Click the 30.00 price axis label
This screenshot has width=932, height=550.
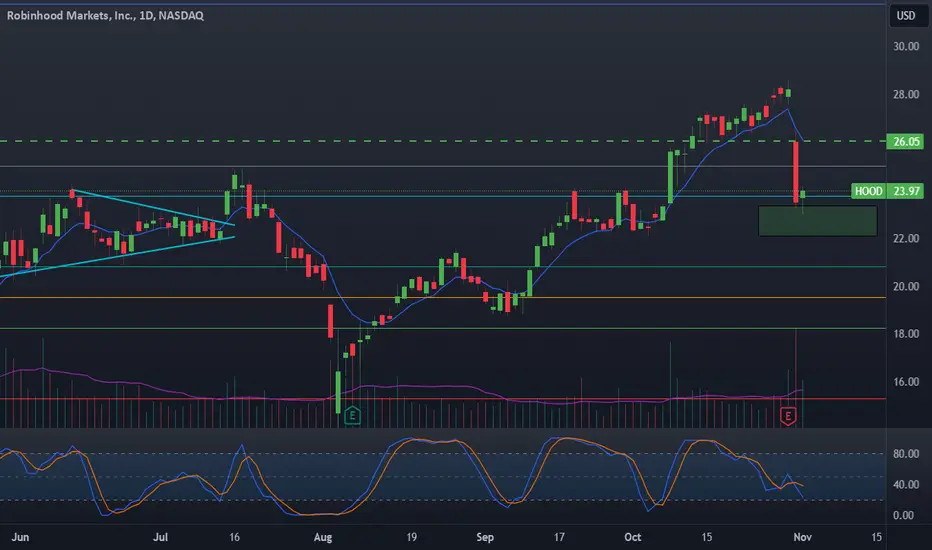coord(906,46)
